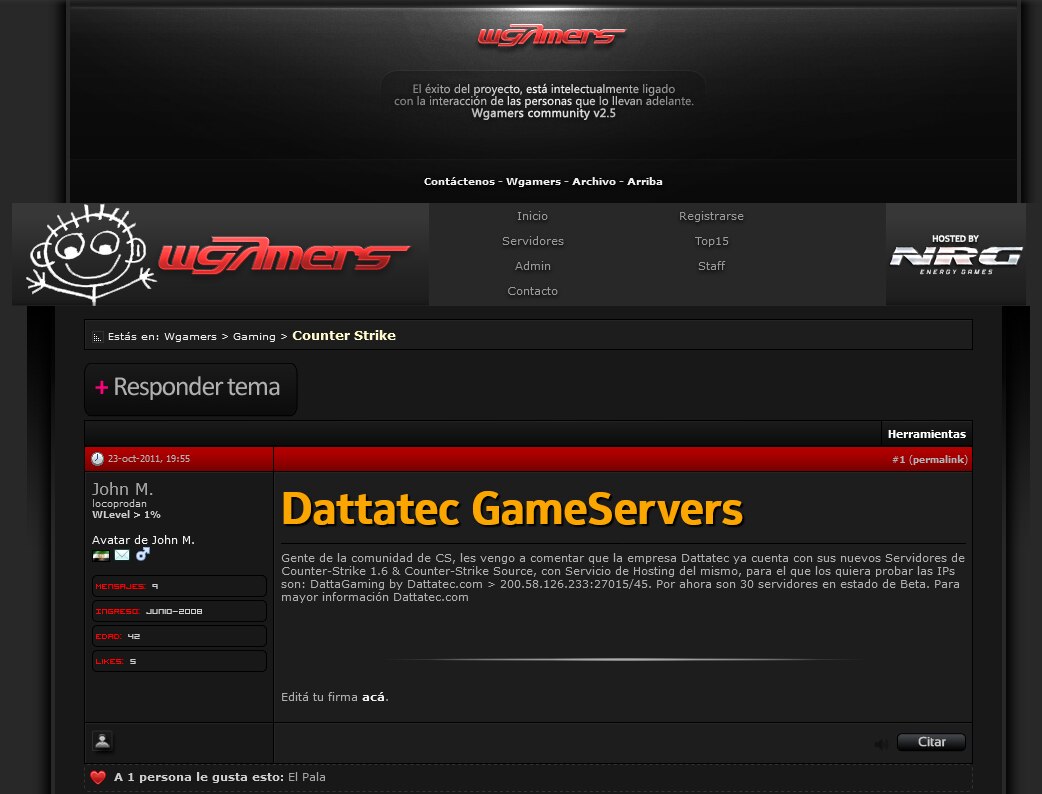This screenshot has width=1042, height=794.
Task: Click the Archivo footer link
Action: tap(594, 181)
